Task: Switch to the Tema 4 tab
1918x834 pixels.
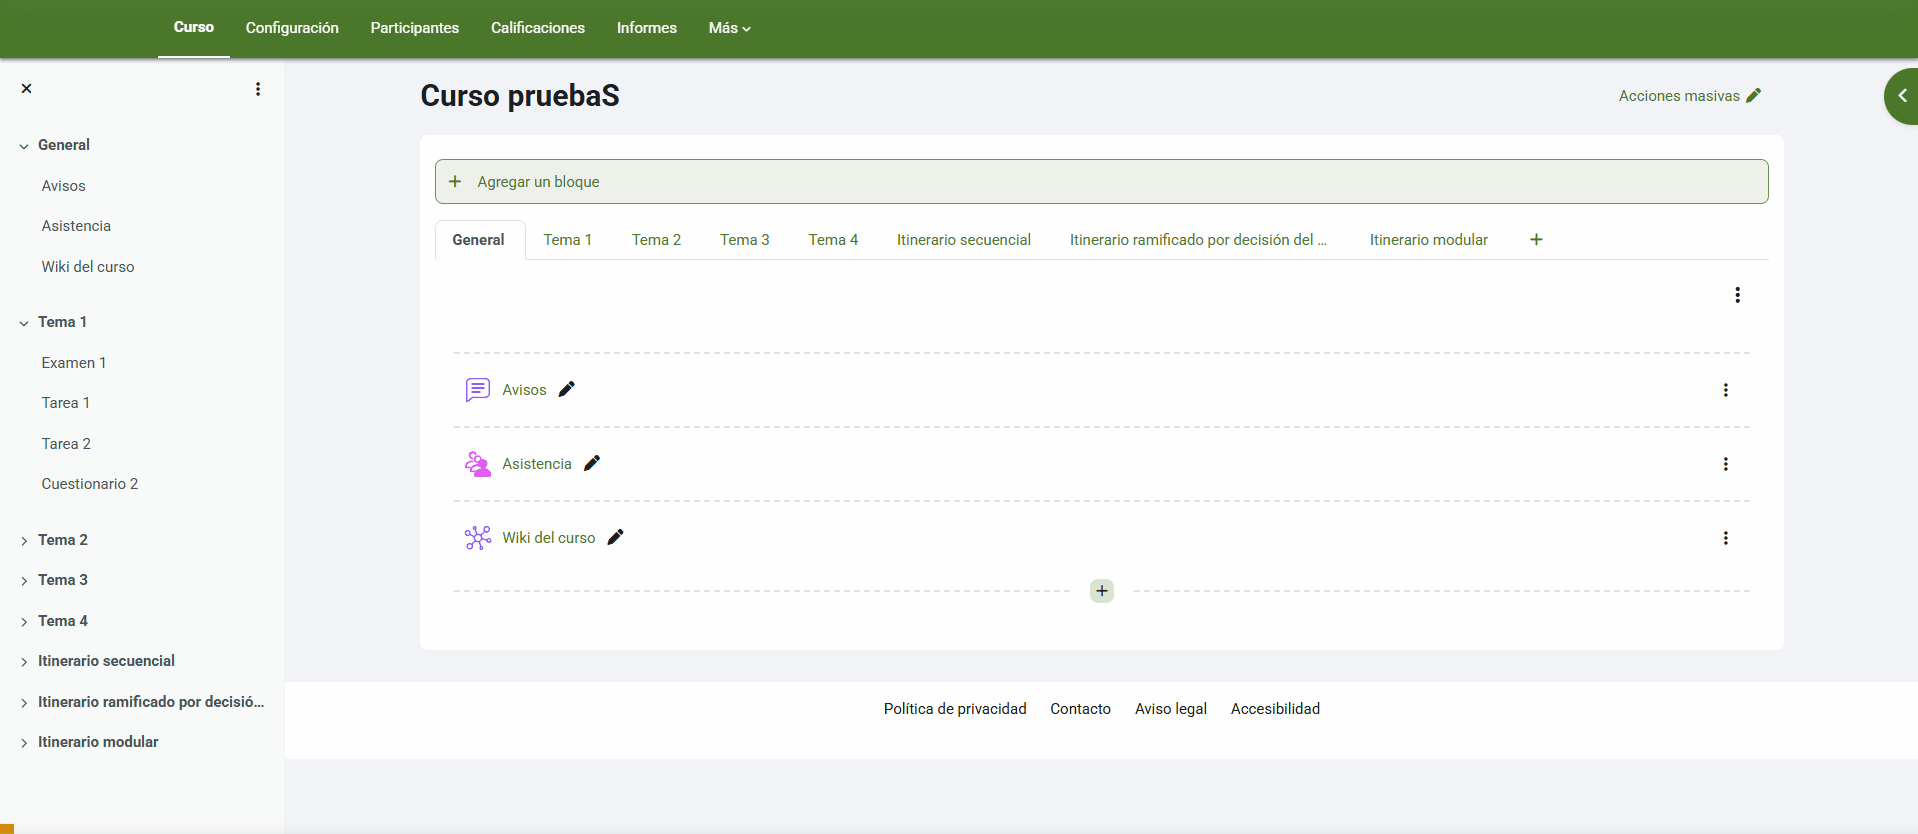Action: pos(833,240)
